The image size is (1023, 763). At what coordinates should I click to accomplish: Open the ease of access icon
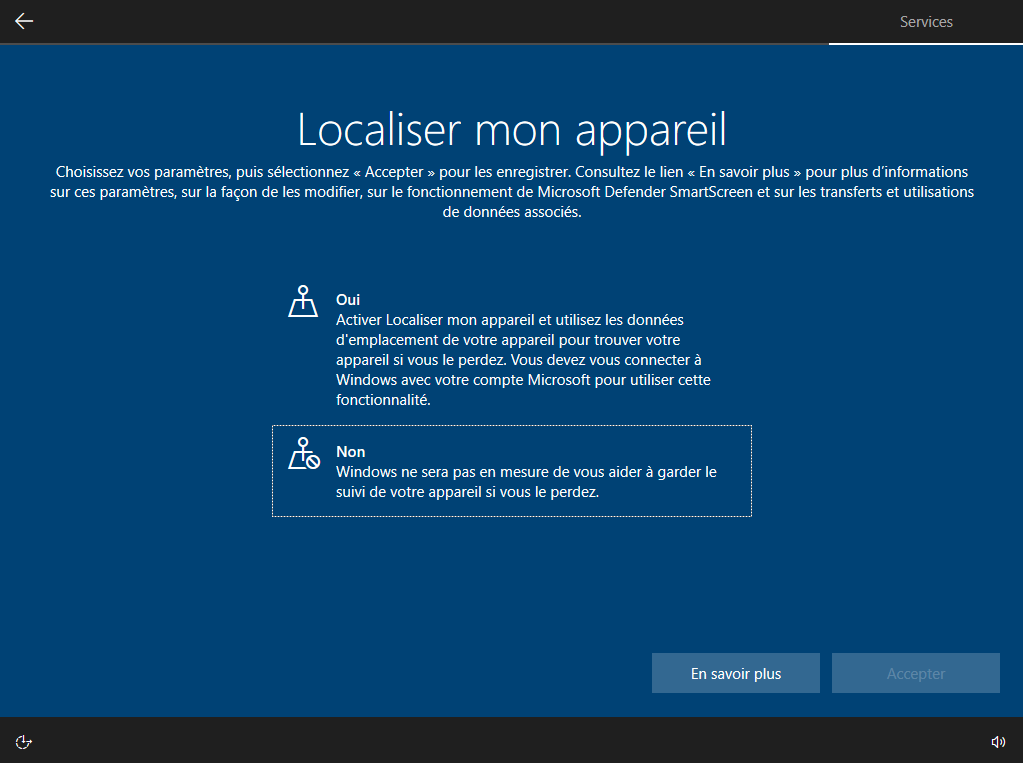point(23,742)
